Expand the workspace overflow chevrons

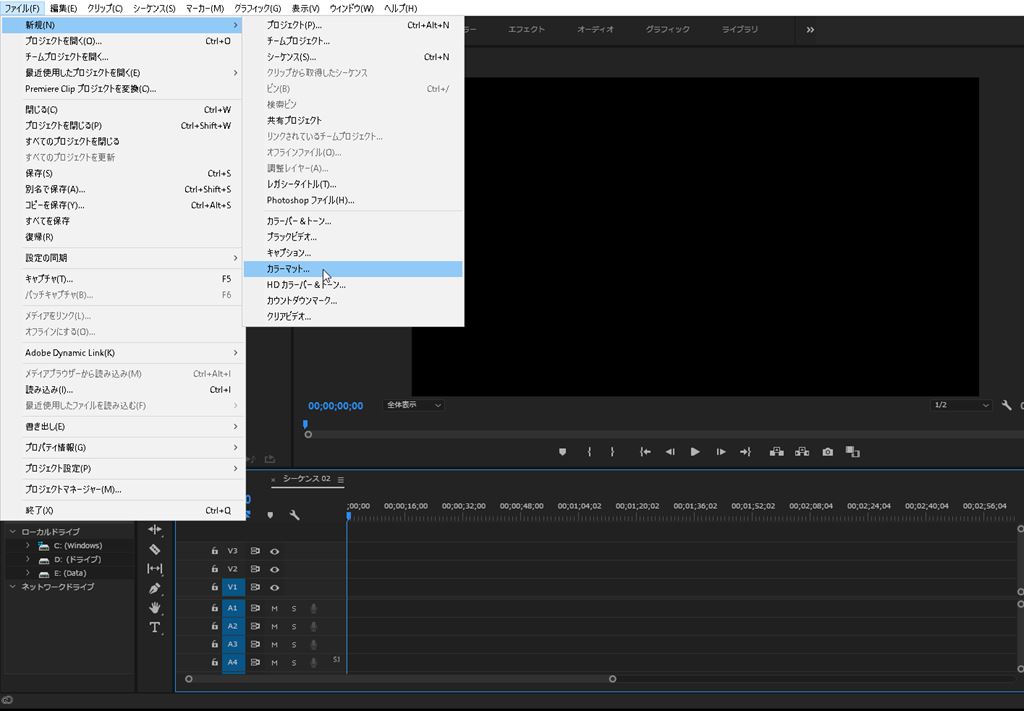pyautogui.click(x=810, y=30)
